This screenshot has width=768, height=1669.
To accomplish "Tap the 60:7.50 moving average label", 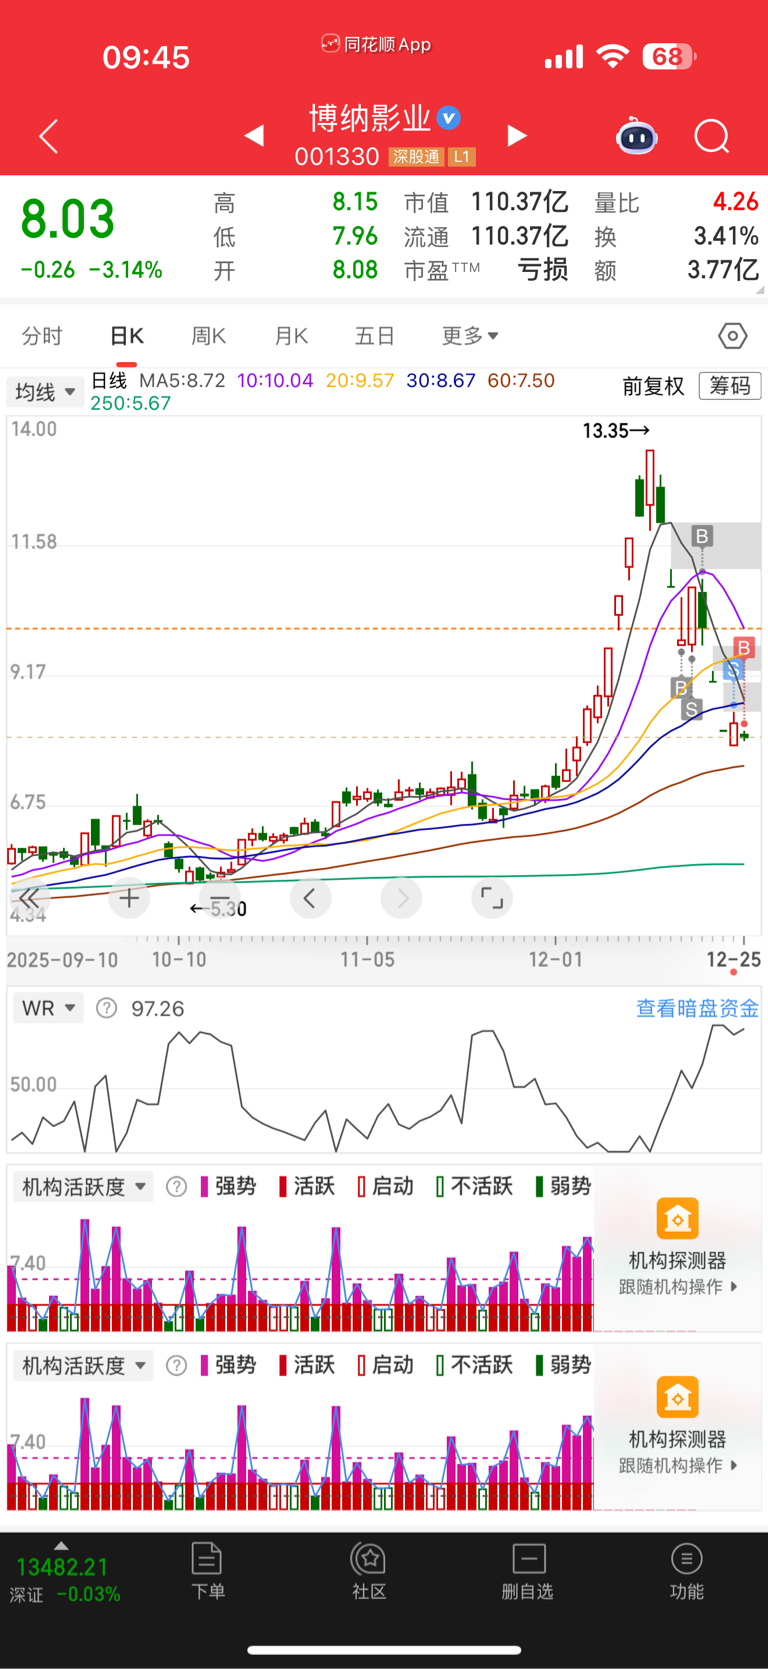I will (x=521, y=381).
